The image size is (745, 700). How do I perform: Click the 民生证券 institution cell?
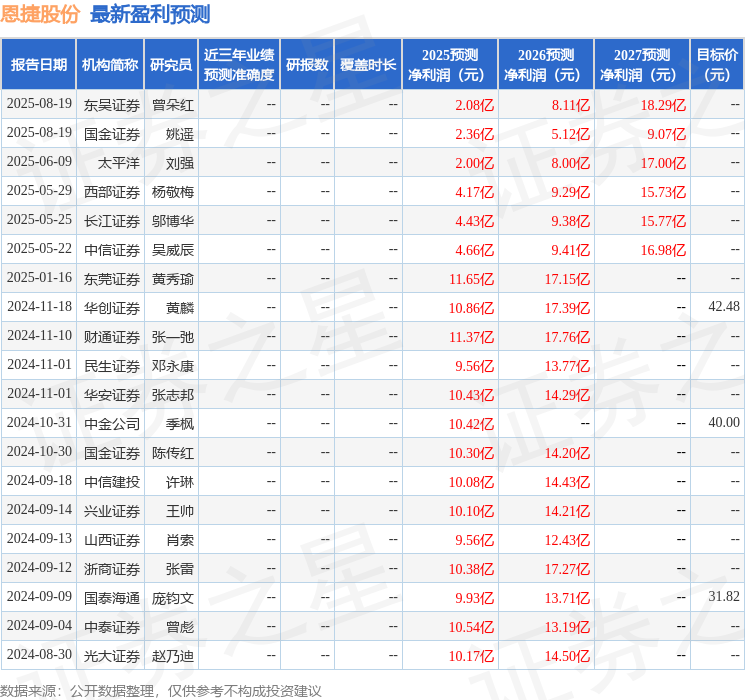[x=112, y=366]
